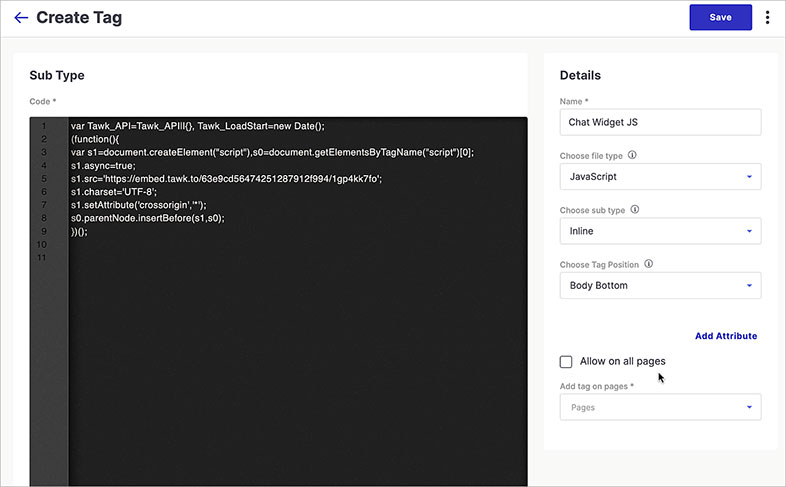Click the Name field containing Chat Widget JS
The width and height of the screenshot is (786, 487).
(x=660, y=122)
